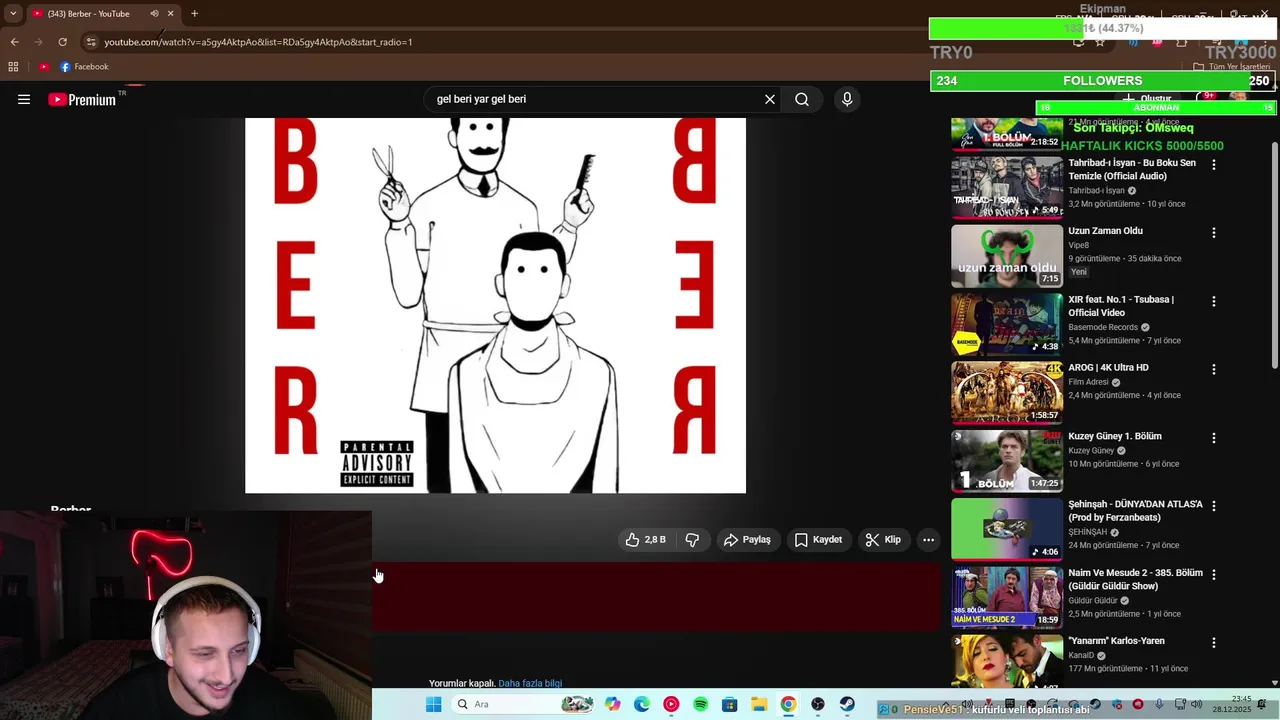
Task: Open the Apps grid in bookmarks bar
Action: (x=13, y=67)
